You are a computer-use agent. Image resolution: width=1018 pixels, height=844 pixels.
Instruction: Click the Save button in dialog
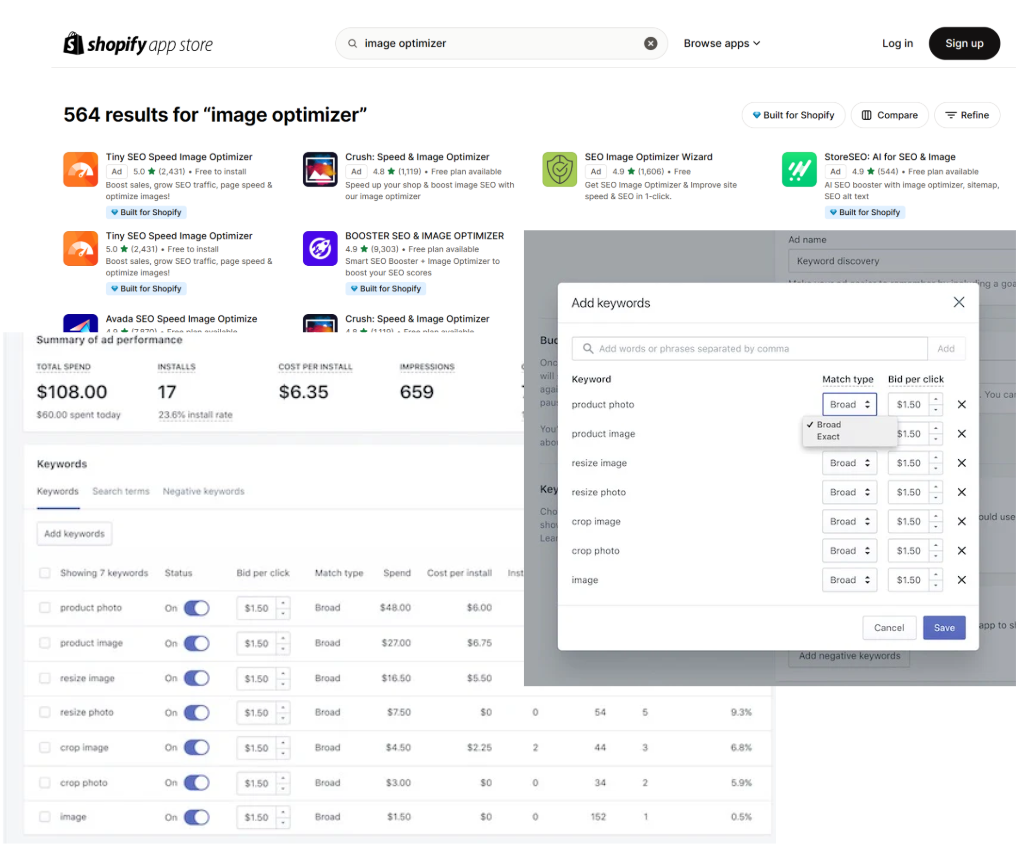tap(943, 628)
